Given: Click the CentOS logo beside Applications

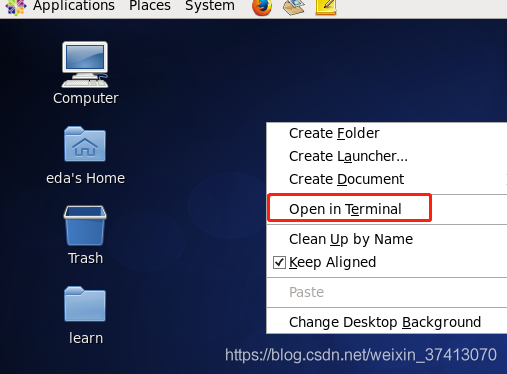Looking at the screenshot, I should point(15,7).
